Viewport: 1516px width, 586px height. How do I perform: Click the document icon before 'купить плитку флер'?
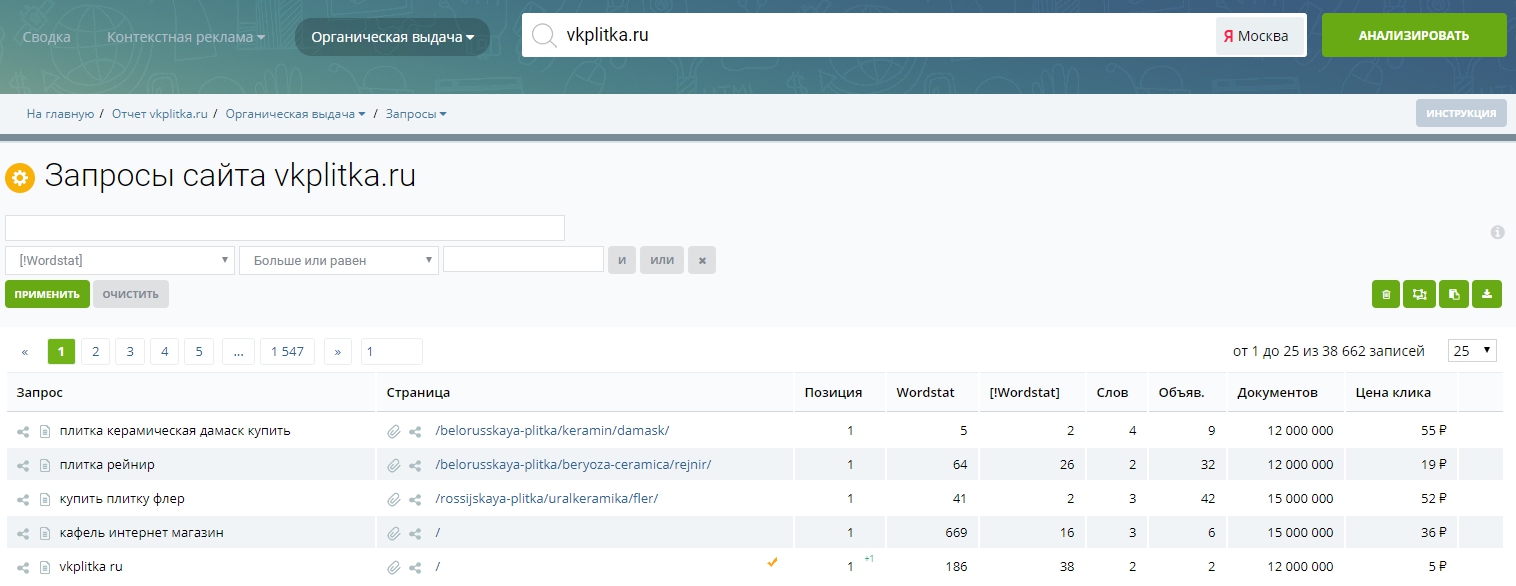click(x=44, y=499)
